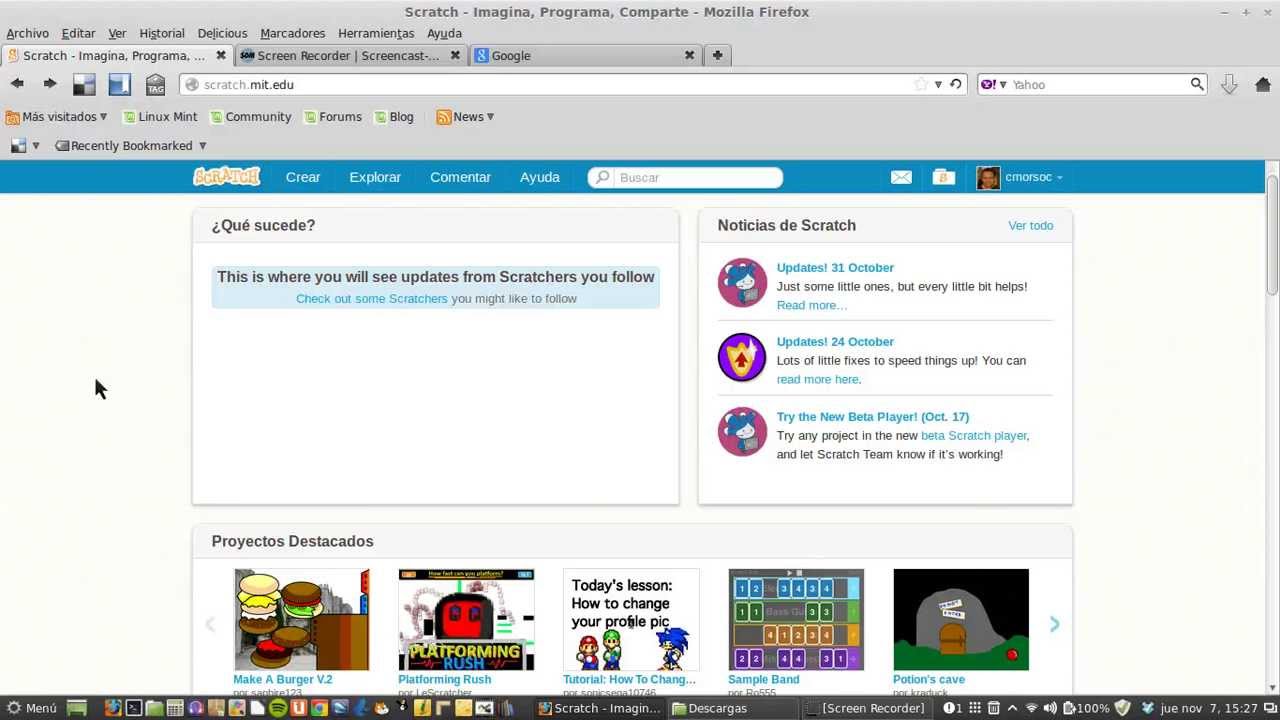1280x720 pixels.
Task: Open the Herramientas menu
Action: coord(376,33)
